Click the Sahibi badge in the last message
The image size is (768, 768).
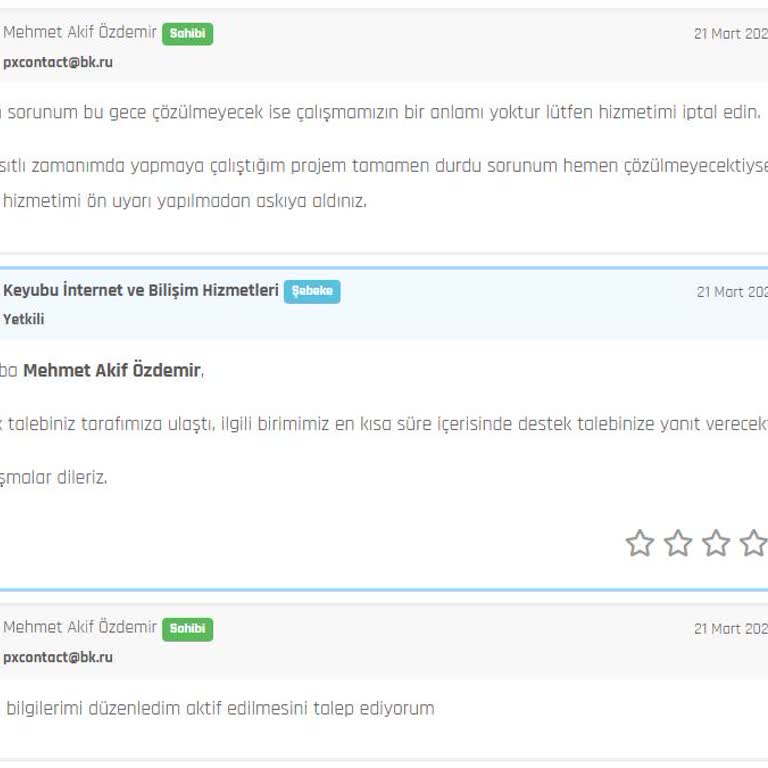tap(187, 629)
